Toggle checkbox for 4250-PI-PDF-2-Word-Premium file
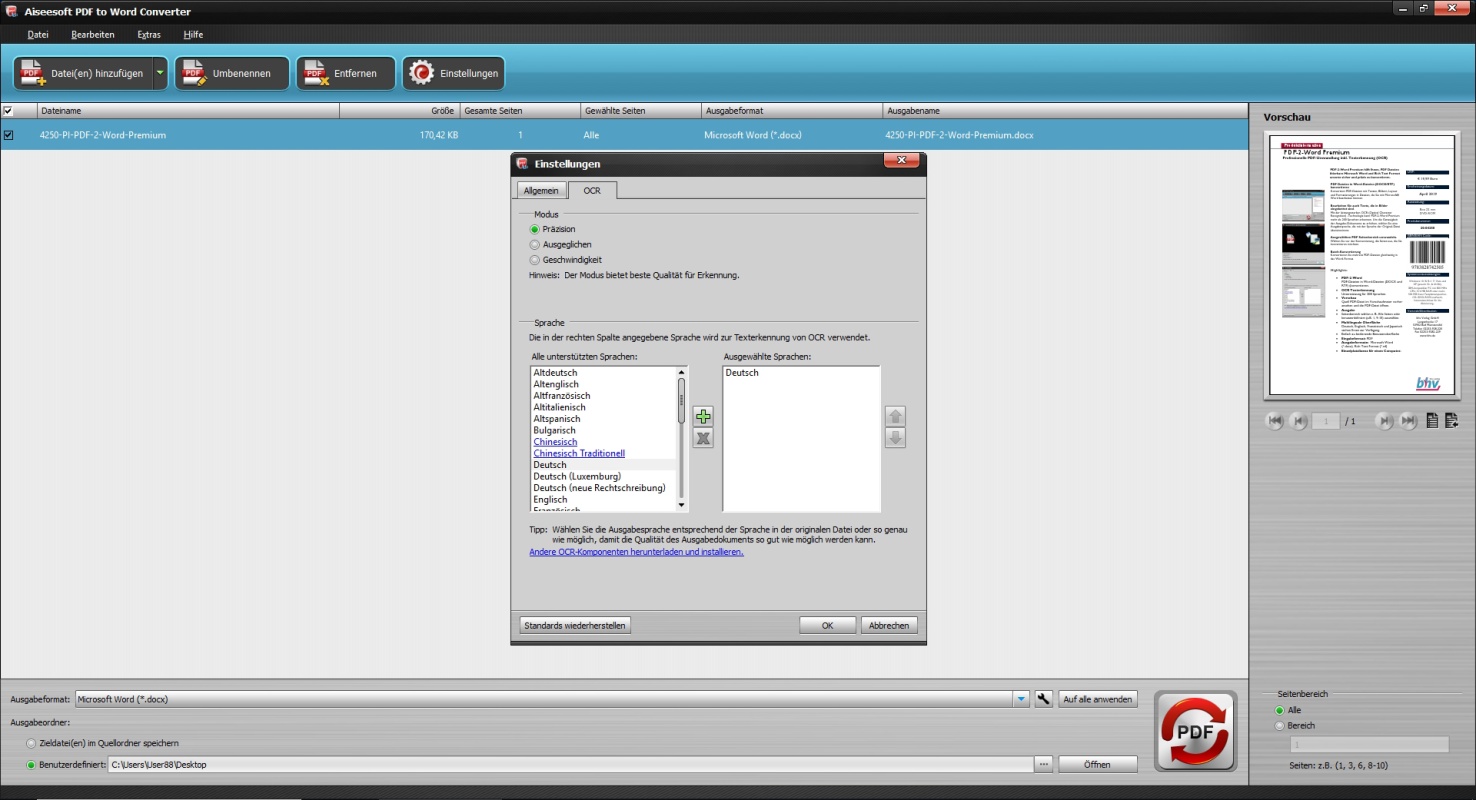The image size is (1476, 800). 9,135
